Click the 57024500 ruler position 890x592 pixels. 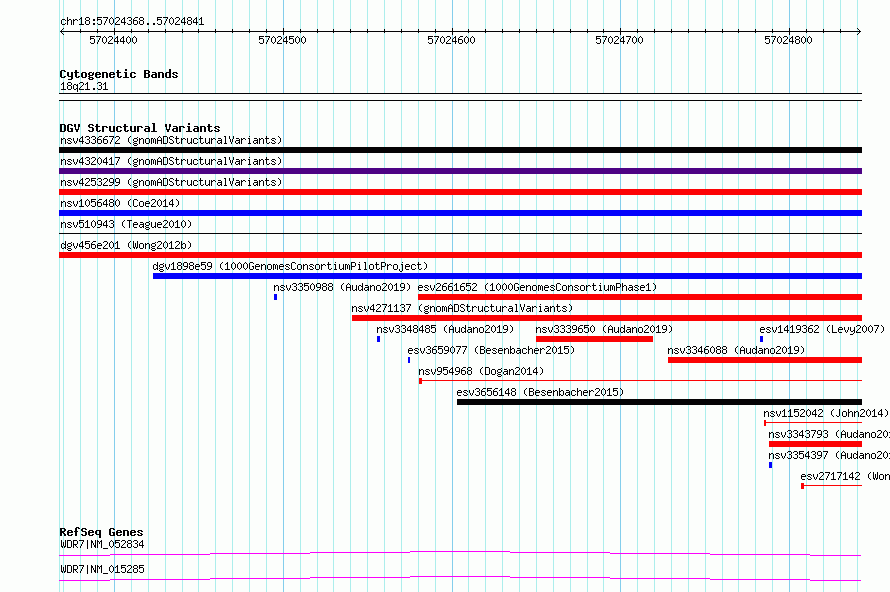tap(282, 40)
